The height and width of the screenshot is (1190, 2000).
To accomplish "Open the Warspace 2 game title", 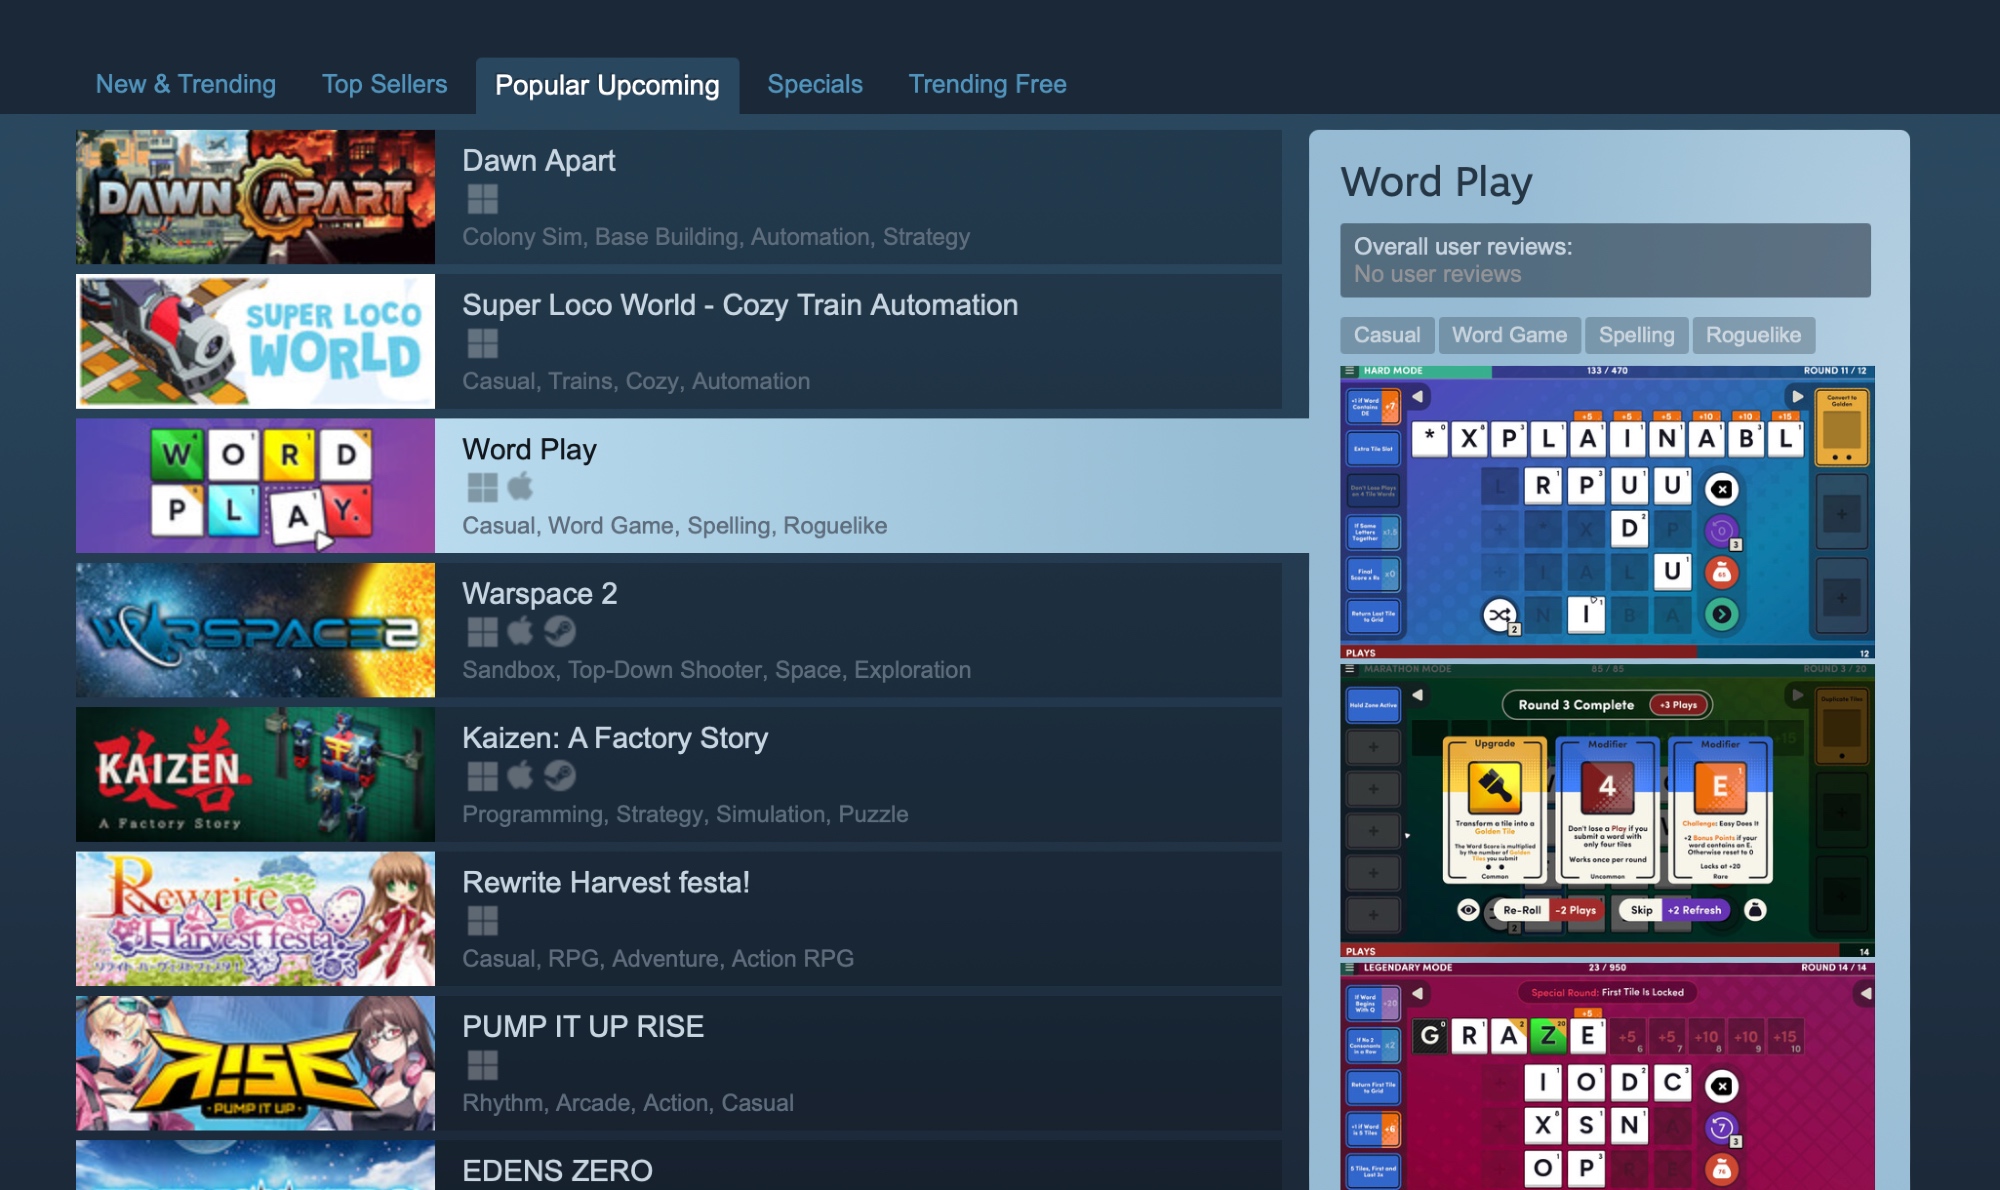I will point(539,593).
